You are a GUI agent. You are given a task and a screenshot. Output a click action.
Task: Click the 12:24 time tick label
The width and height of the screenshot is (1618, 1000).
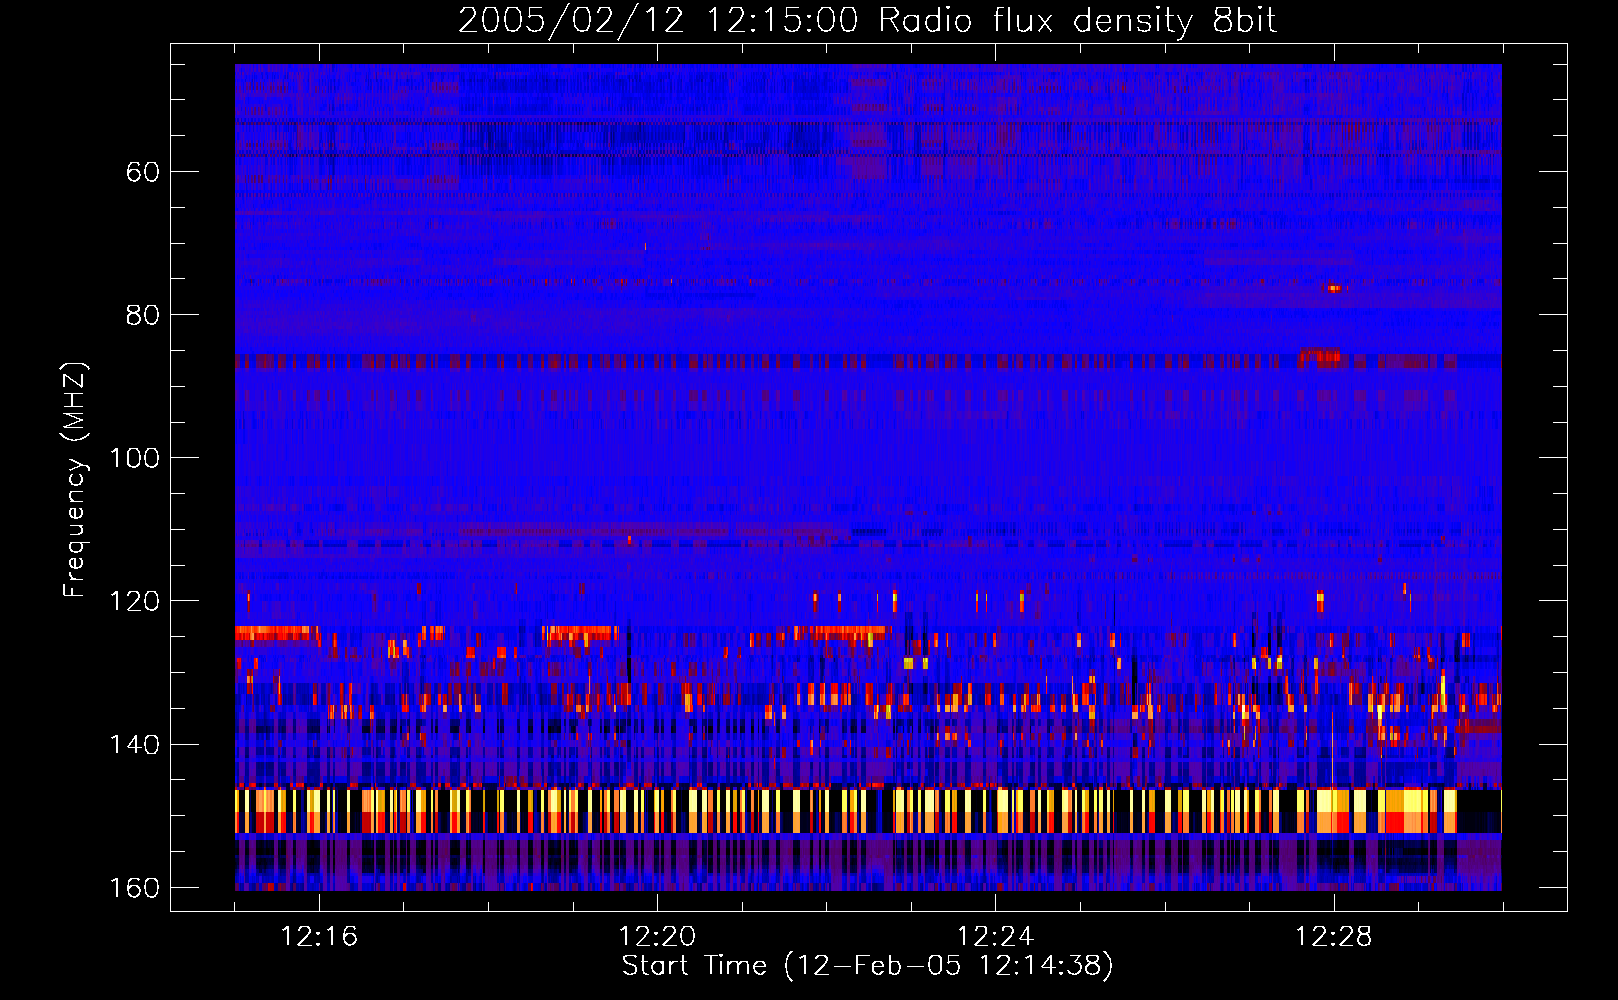pos(995,937)
